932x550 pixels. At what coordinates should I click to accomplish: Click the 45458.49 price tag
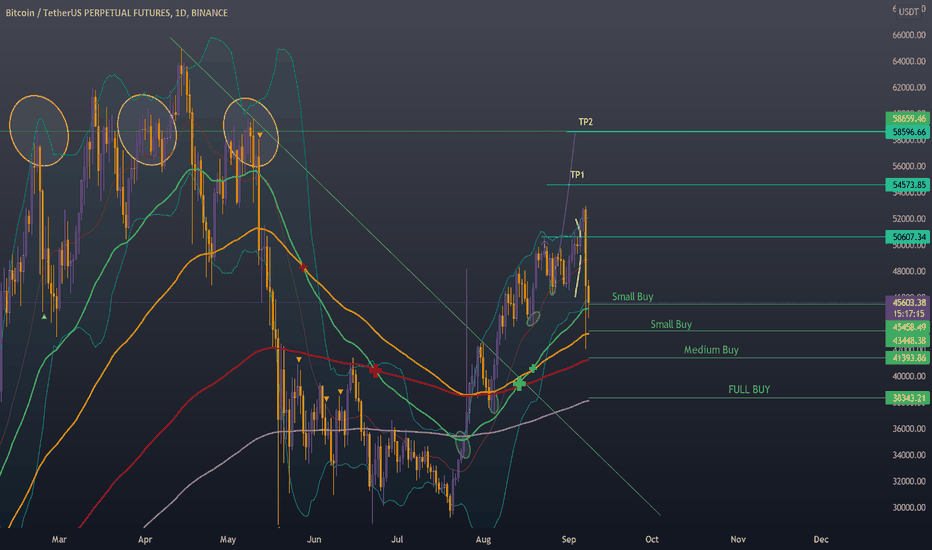point(908,327)
